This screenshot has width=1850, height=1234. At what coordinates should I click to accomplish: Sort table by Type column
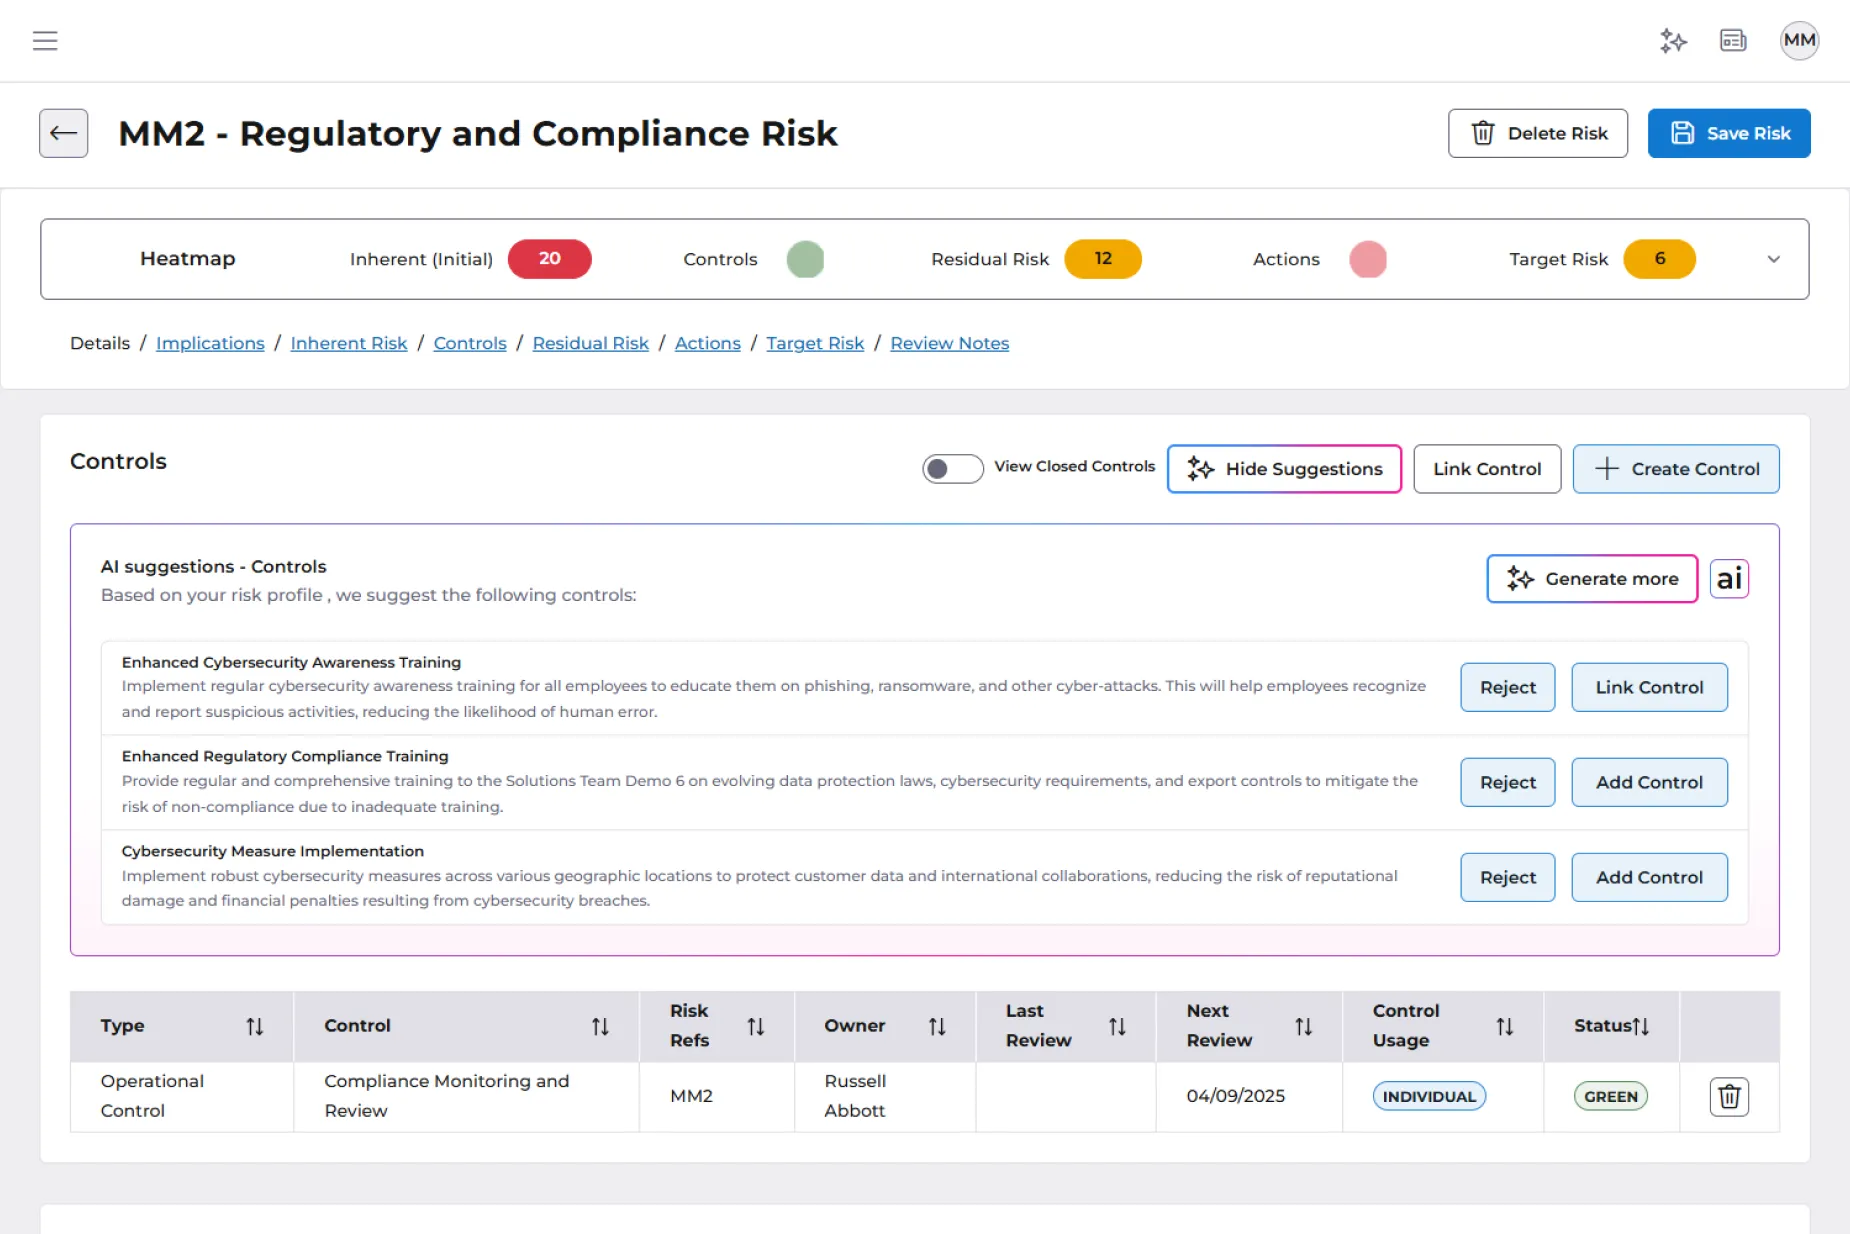pos(255,1027)
